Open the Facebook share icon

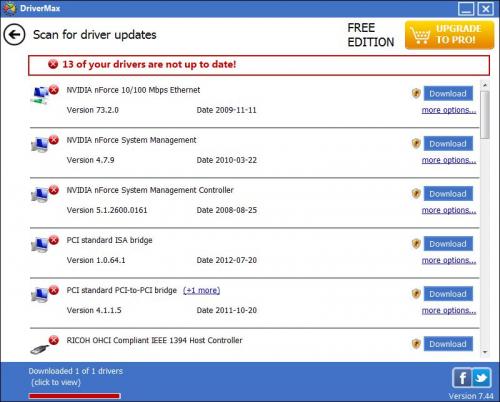[x=462, y=378]
